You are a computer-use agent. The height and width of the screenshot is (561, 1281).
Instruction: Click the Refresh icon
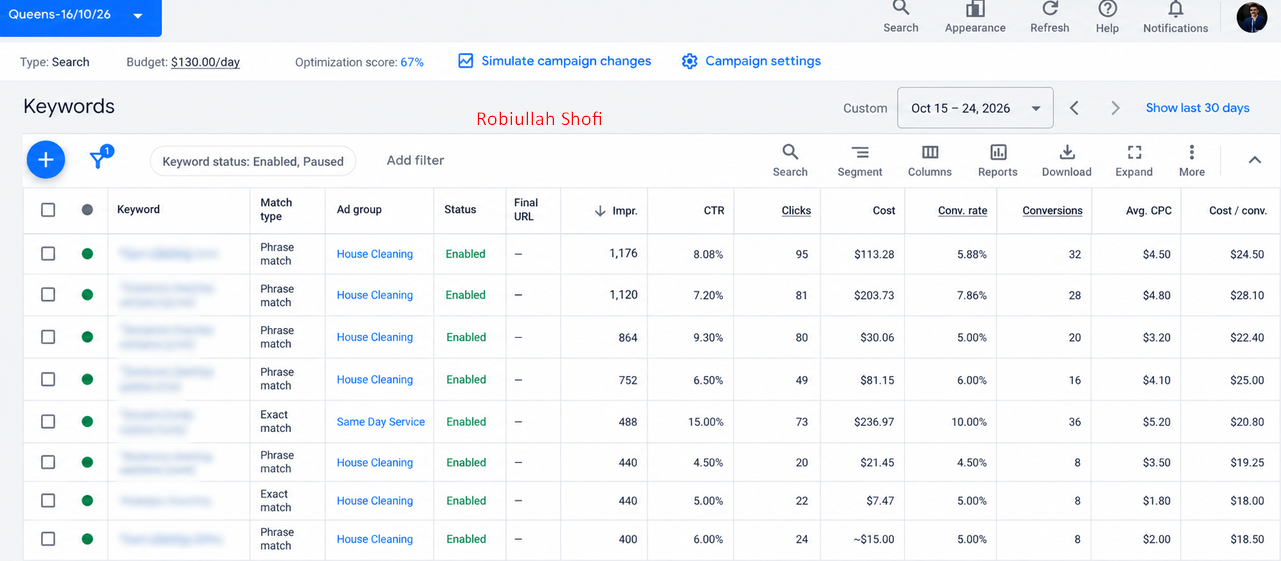(x=1050, y=8)
